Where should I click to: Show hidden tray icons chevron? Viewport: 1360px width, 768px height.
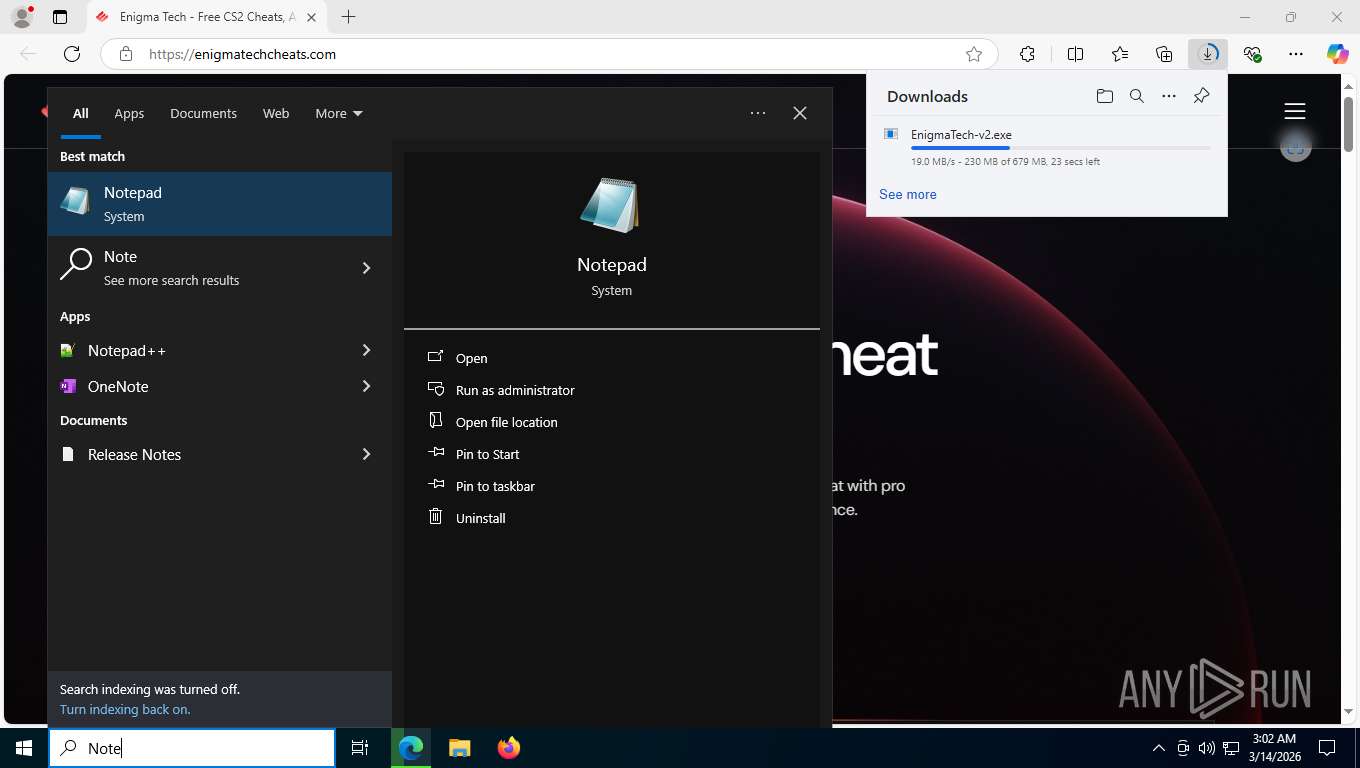click(x=1159, y=748)
